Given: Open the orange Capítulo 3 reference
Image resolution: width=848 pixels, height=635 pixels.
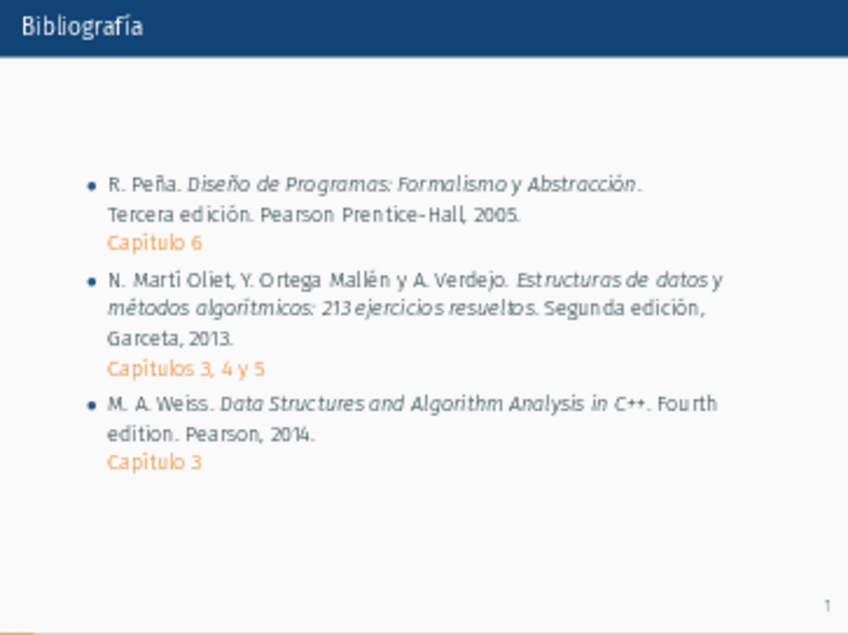Looking at the screenshot, I should tap(155, 462).
